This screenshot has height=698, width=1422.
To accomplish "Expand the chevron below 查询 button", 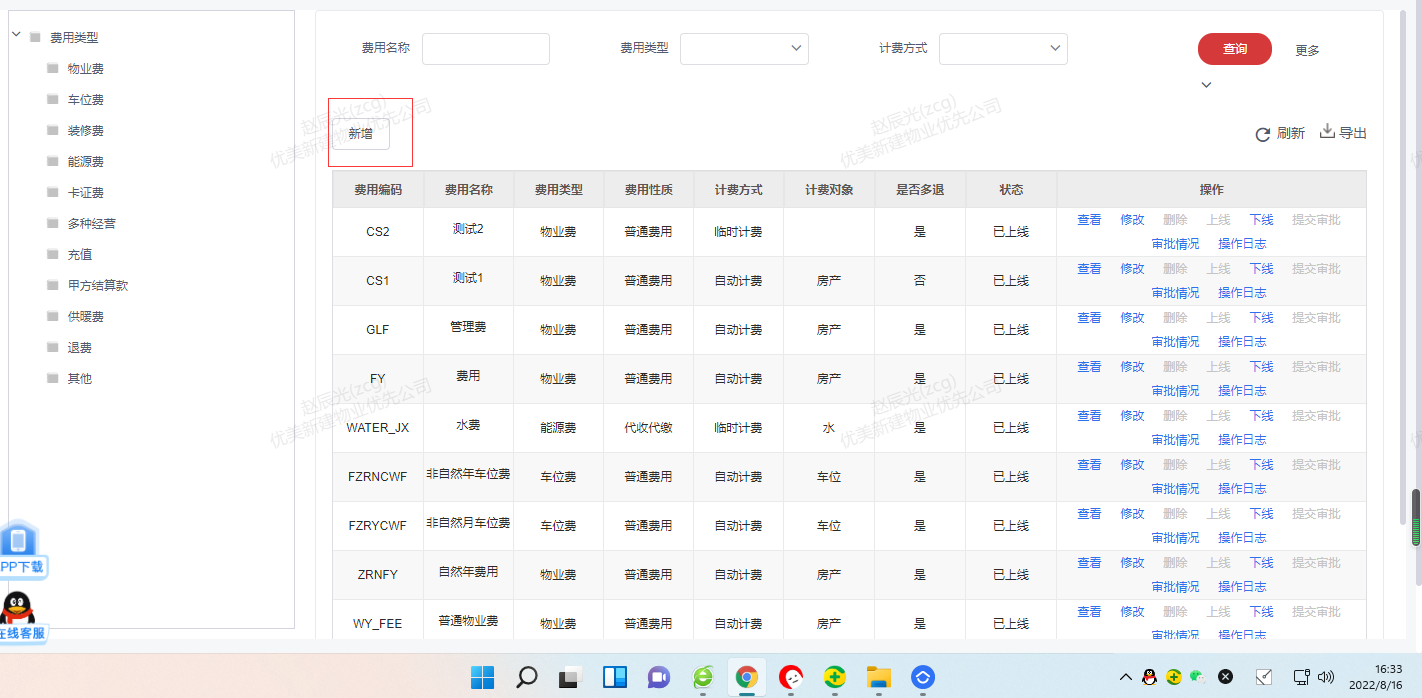I will (x=1206, y=85).
